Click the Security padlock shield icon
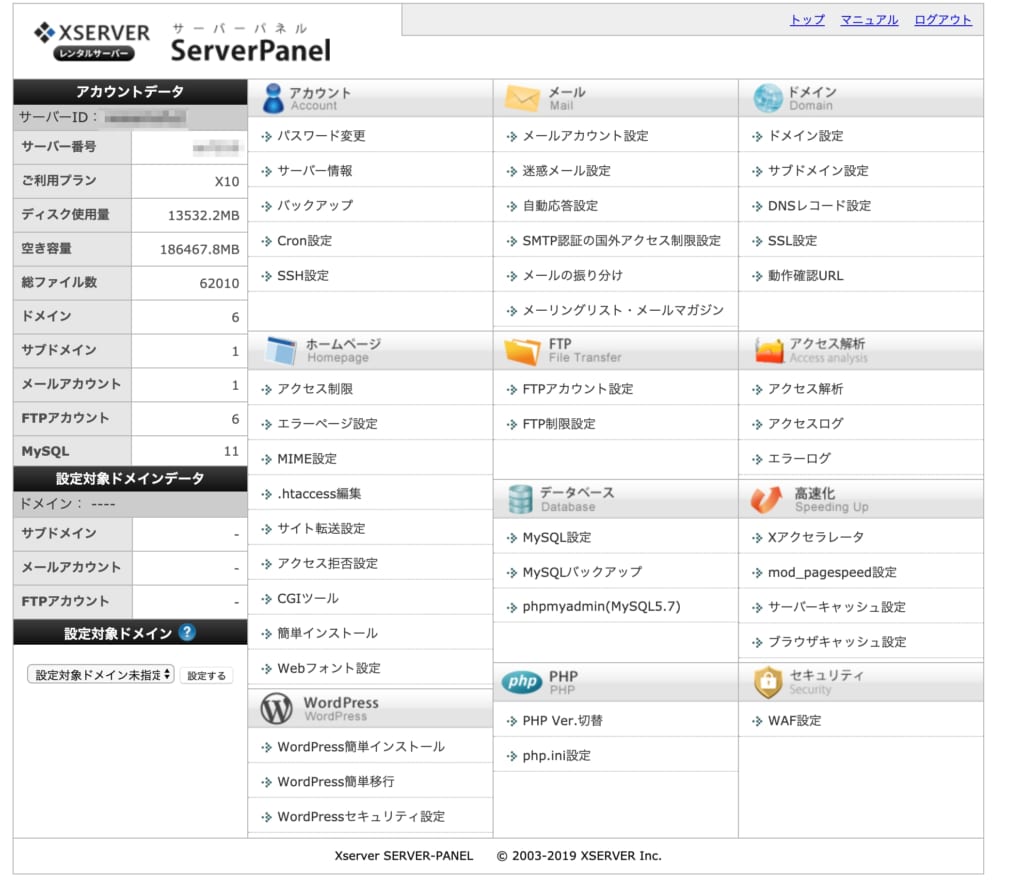Image resolution: width=1024 pixels, height=890 pixels. point(768,682)
